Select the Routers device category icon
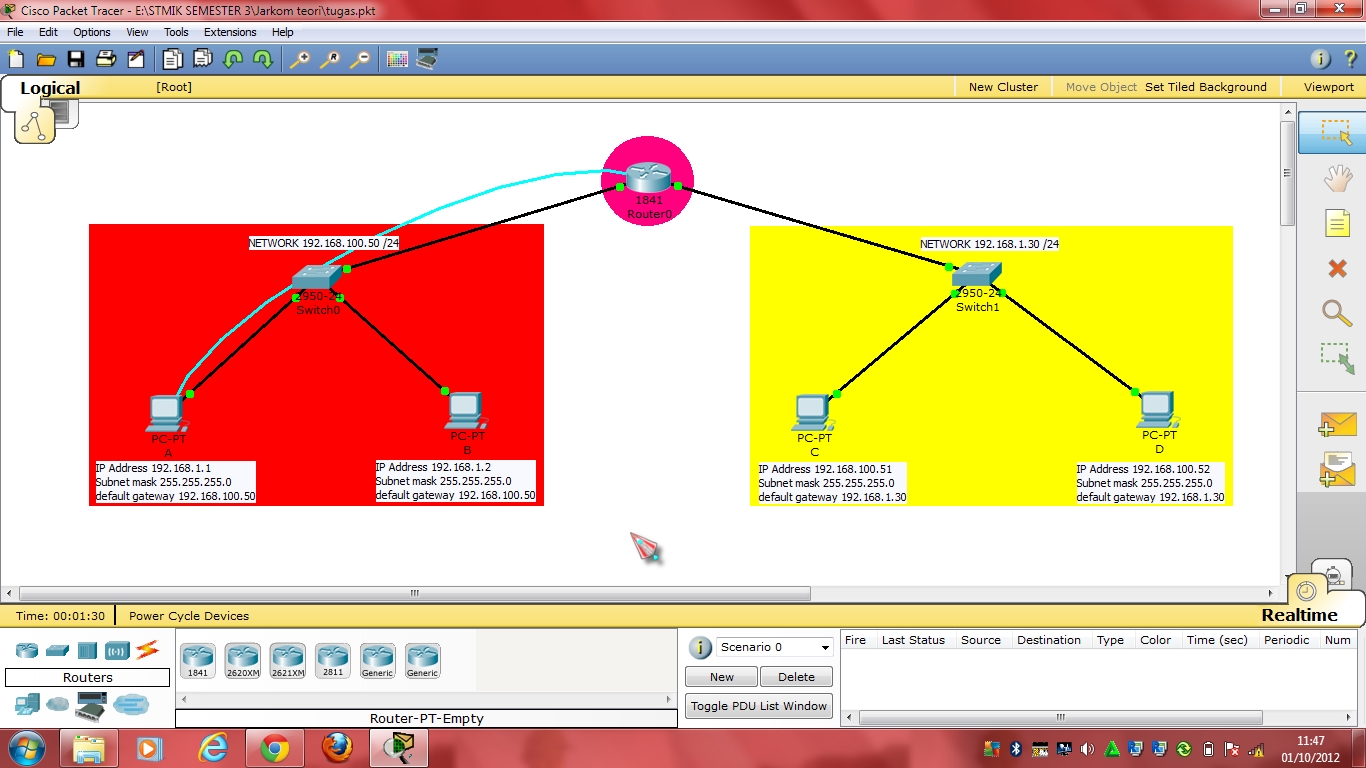Image resolution: width=1366 pixels, height=768 pixels. pyautogui.click(x=27, y=650)
